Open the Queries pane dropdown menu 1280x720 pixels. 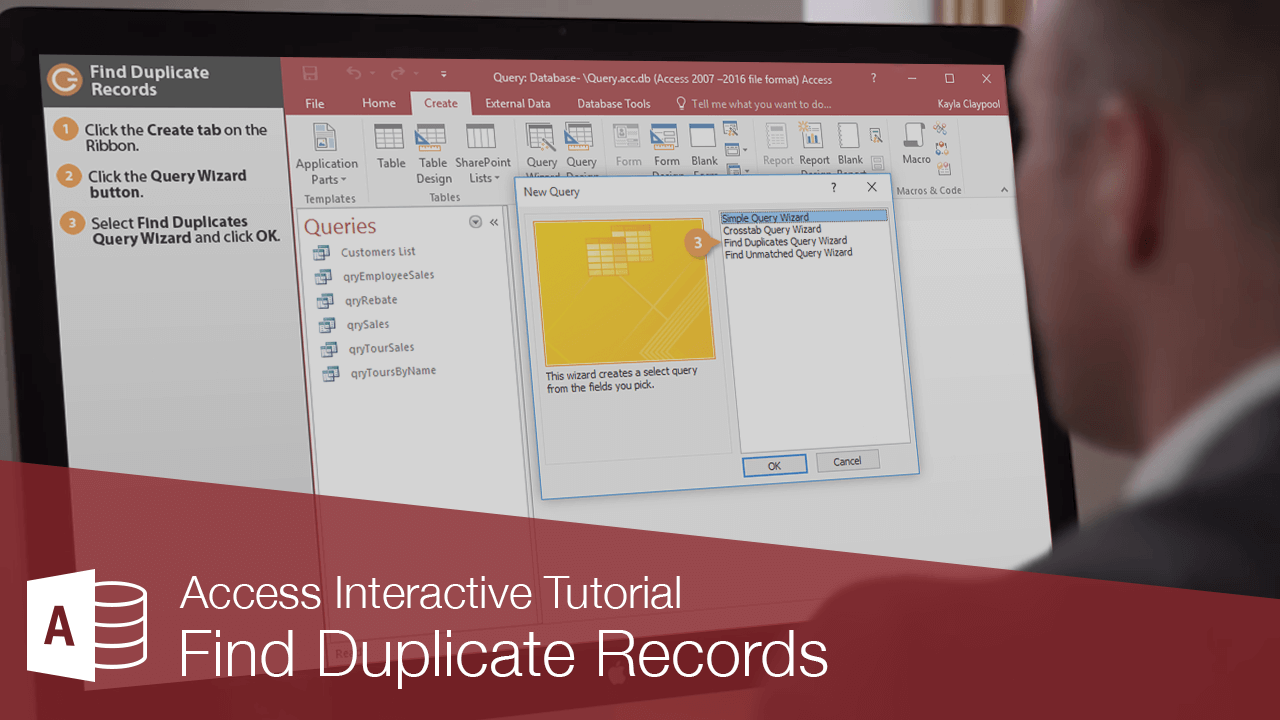click(474, 222)
